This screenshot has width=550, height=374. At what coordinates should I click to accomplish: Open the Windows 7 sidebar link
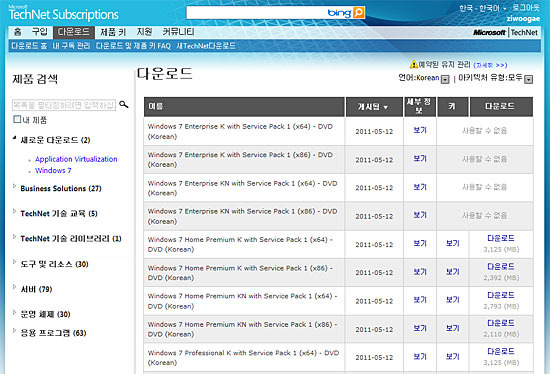tap(53, 171)
